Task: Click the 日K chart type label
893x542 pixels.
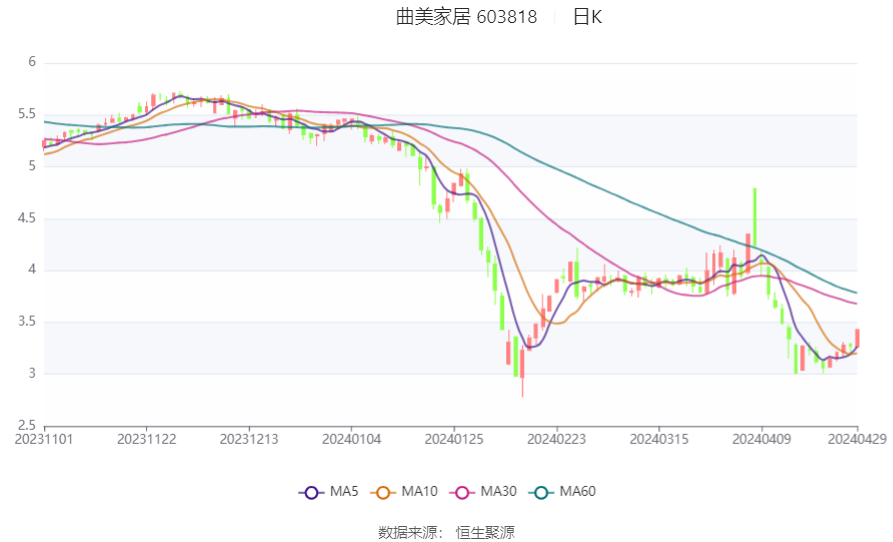Action: (x=587, y=17)
